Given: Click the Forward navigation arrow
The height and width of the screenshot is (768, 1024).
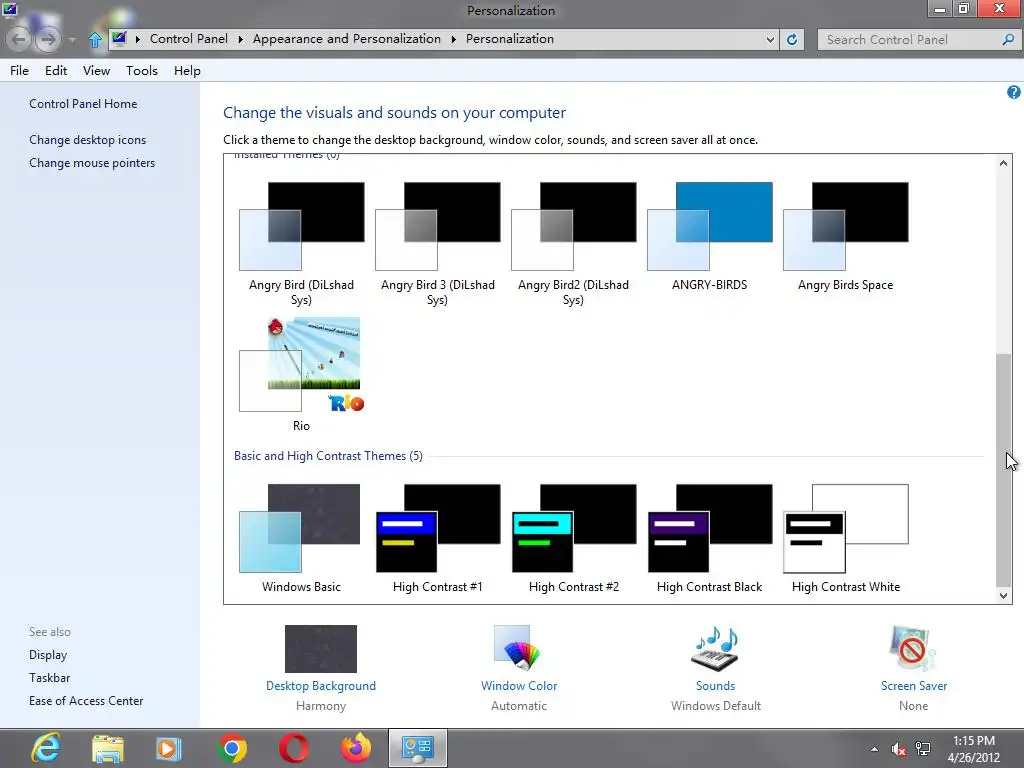Looking at the screenshot, I should tap(48, 40).
